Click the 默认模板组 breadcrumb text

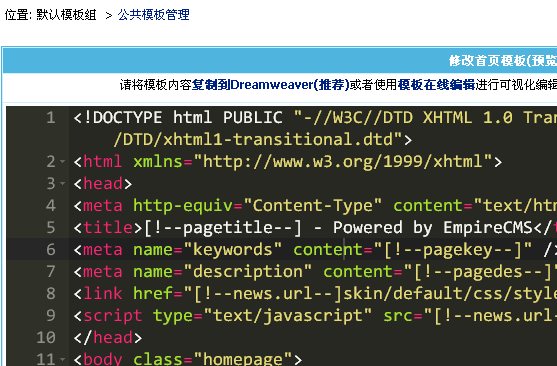(x=66, y=15)
